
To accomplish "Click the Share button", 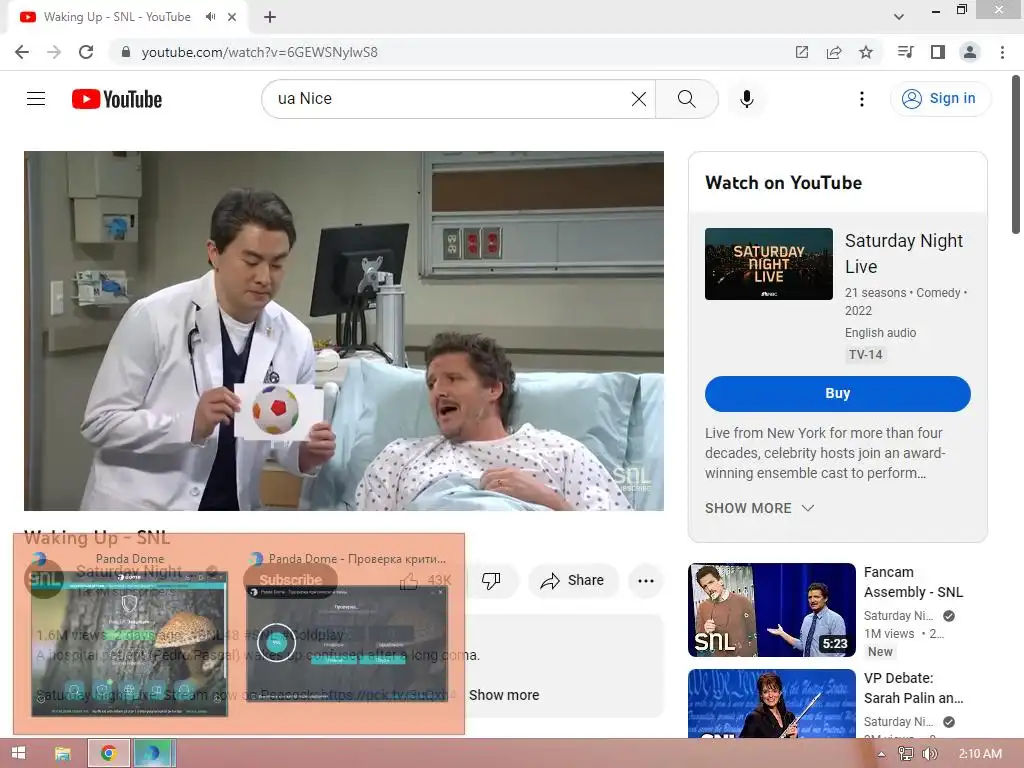I will coord(572,580).
